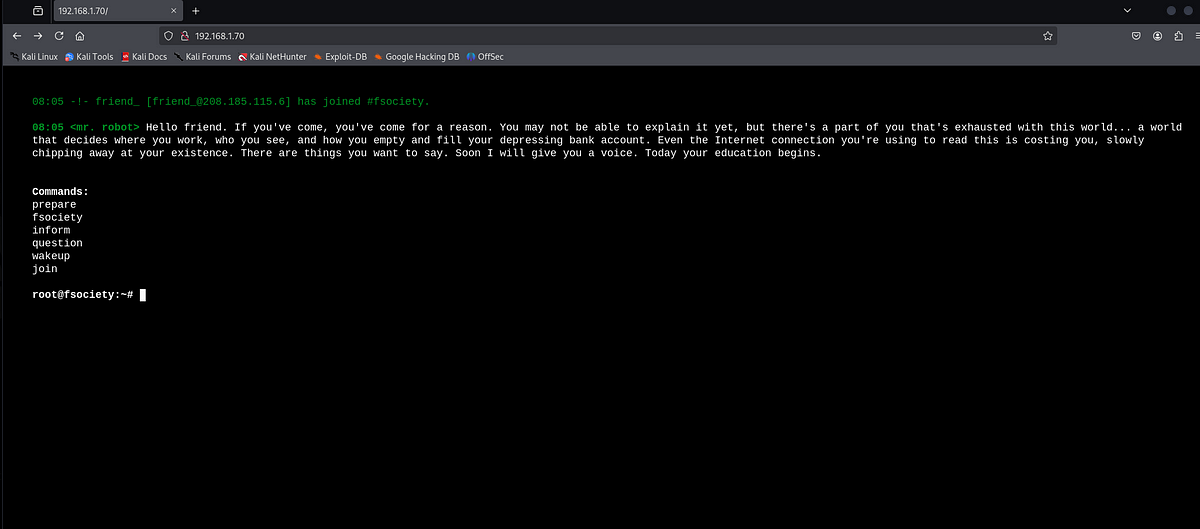
Task: Close the 192.168.1.70/ tab
Action: click(x=171, y=10)
